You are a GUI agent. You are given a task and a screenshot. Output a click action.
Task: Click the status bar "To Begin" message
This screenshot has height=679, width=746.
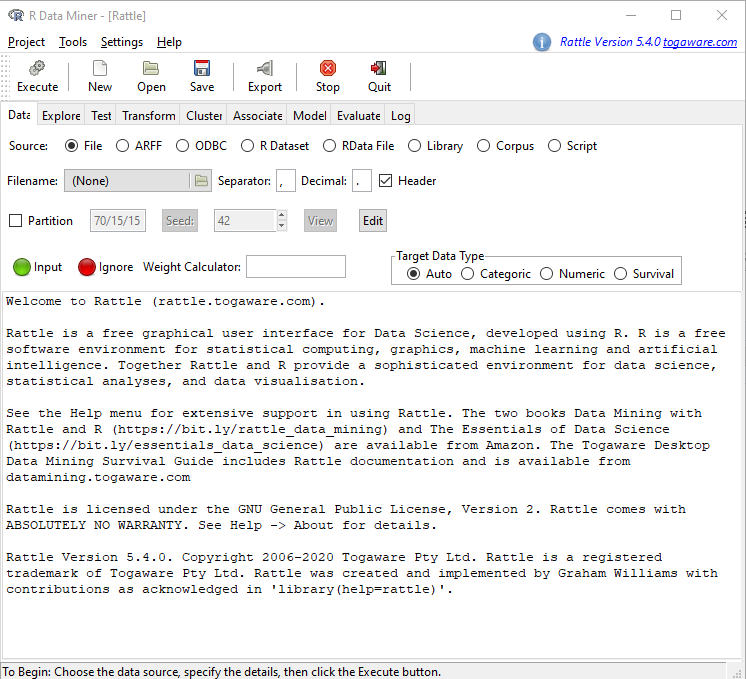tap(222, 672)
